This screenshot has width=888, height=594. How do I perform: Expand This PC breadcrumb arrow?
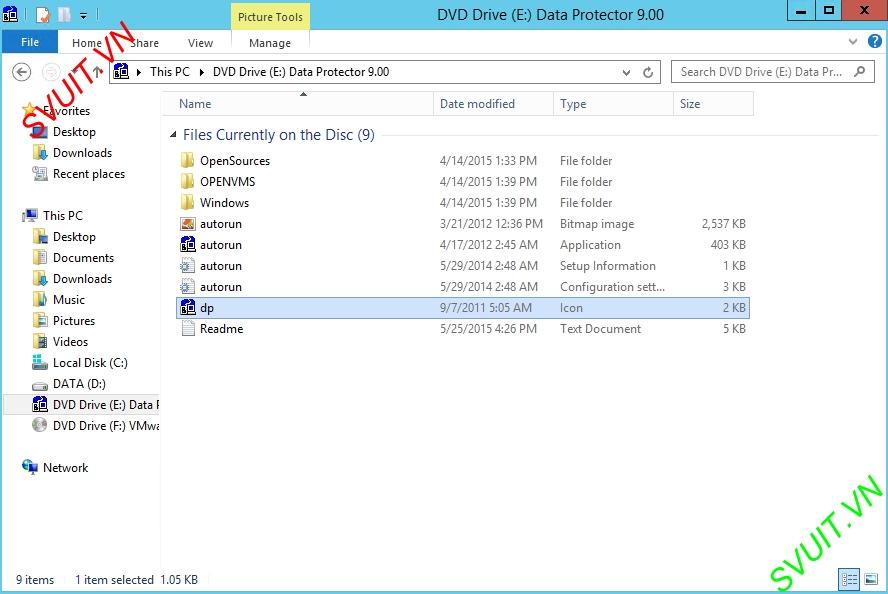(x=201, y=72)
